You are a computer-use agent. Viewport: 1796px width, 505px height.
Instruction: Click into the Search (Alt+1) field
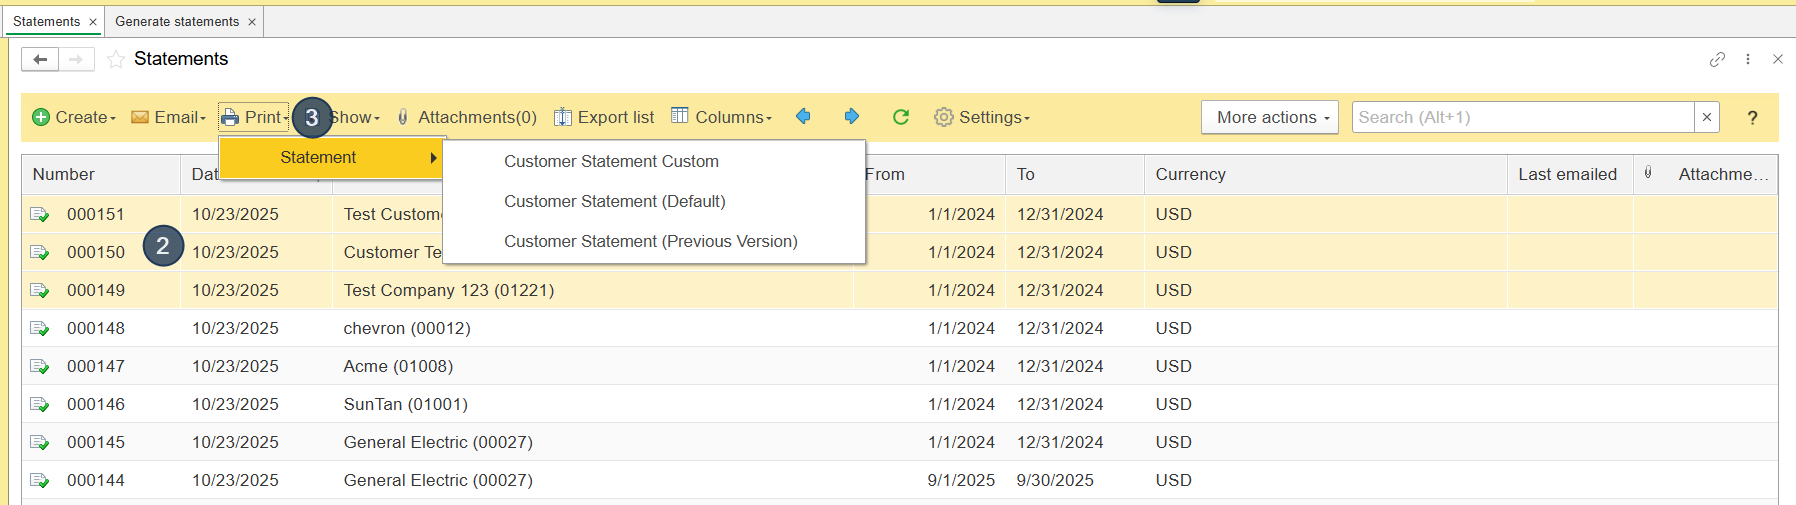tap(1522, 118)
